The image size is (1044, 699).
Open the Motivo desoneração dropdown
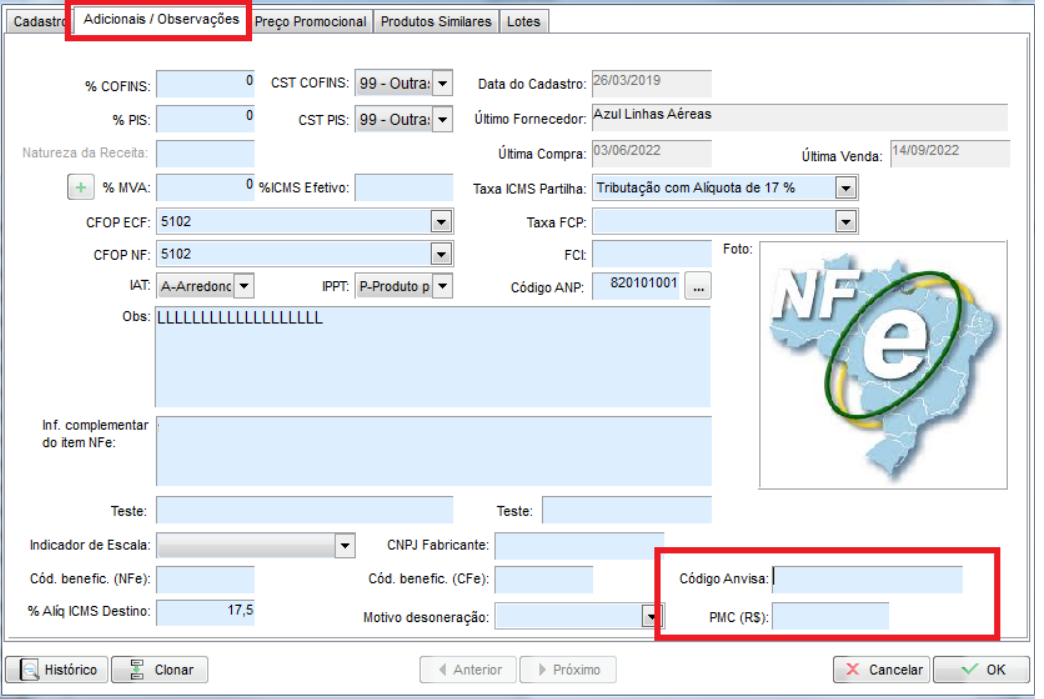[x=647, y=618]
